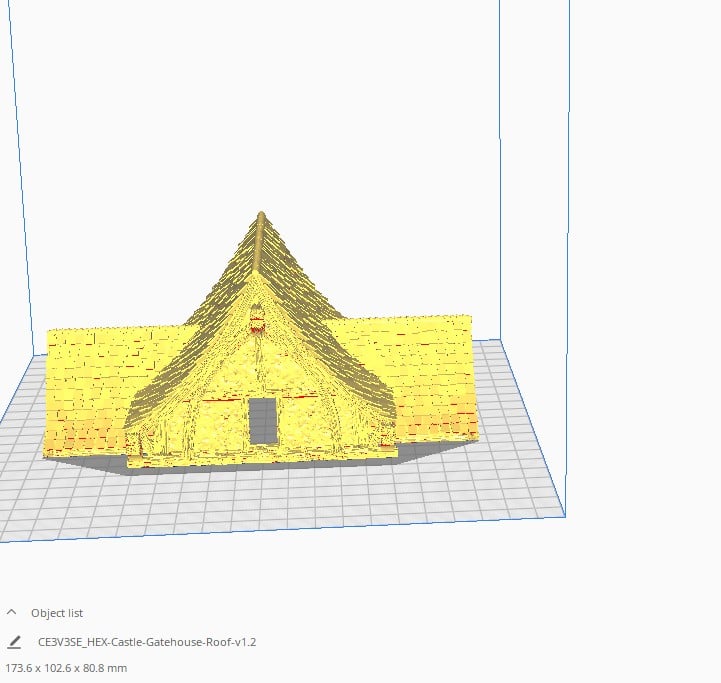Viewport: 721px width, 683px height.
Task: Click the red overhang mark near gable top
Action: (259, 323)
